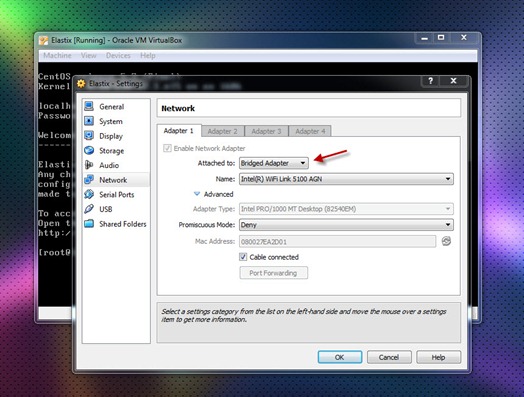Click the Audio speaker icon
This screenshot has width=524, height=397.
[89, 165]
